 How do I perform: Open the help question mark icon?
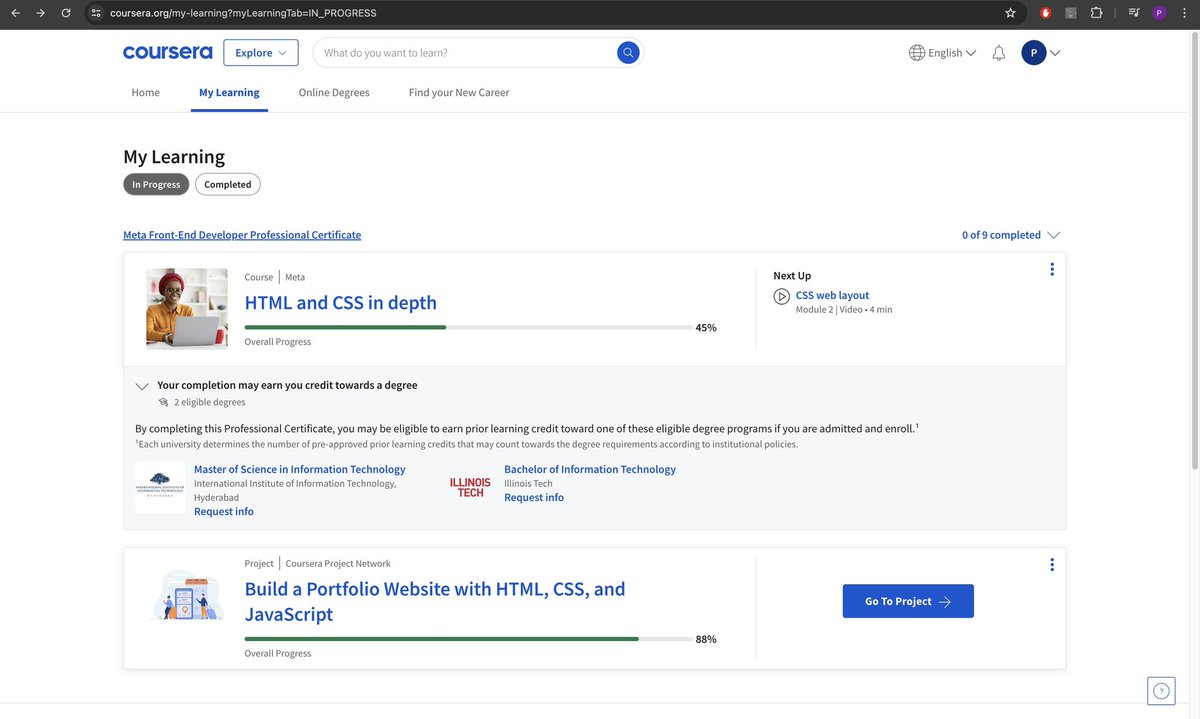tap(1159, 690)
